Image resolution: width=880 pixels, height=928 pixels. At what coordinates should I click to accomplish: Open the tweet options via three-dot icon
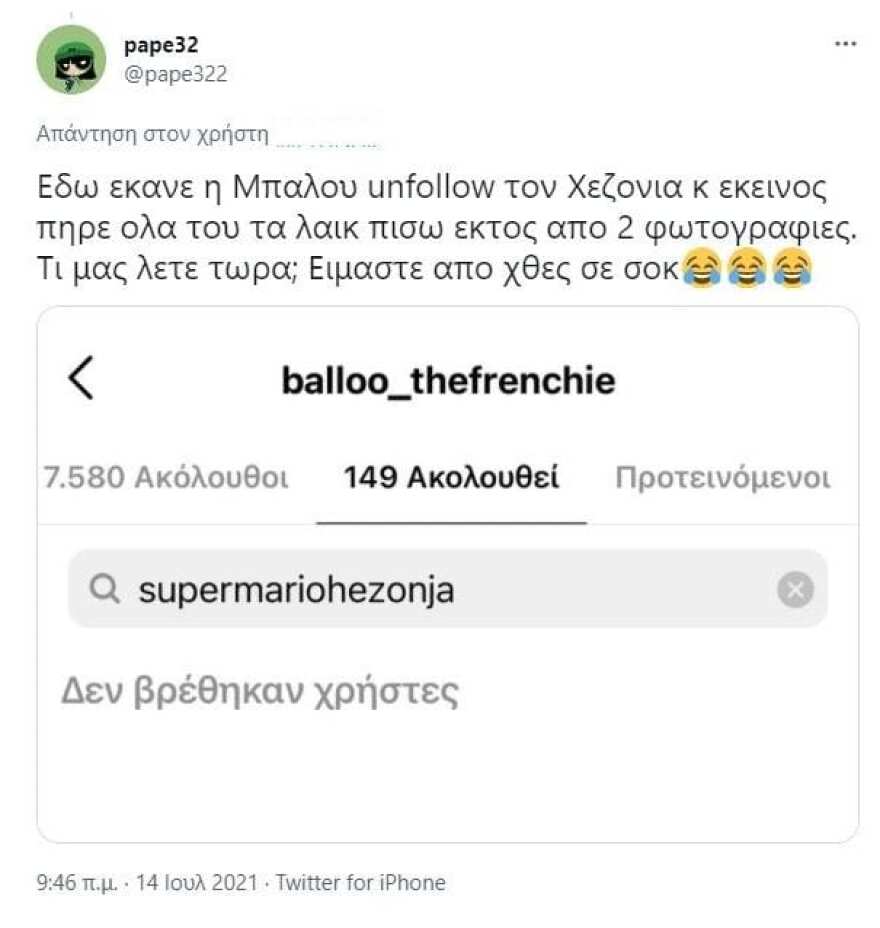pyautogui.click(x=846, y=42)
